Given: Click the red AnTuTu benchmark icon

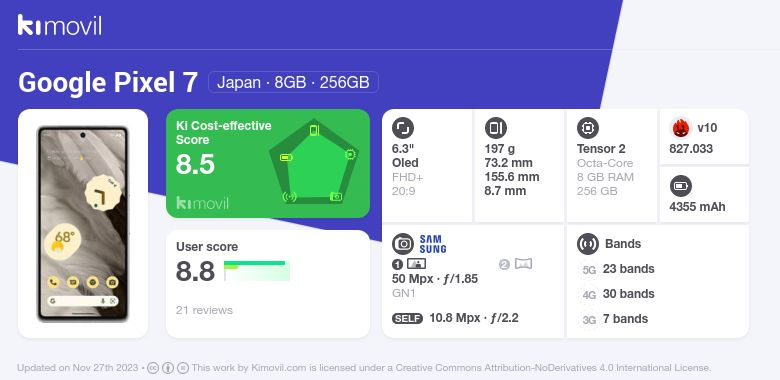Looking at the screenshot, I should (x=681, y=128).
